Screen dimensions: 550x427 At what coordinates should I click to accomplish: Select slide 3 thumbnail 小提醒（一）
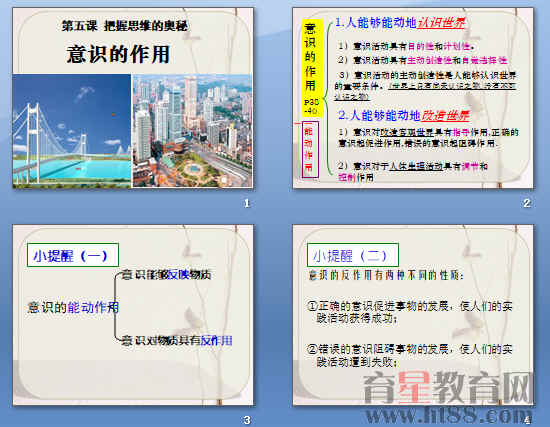[x=133, y=315]
